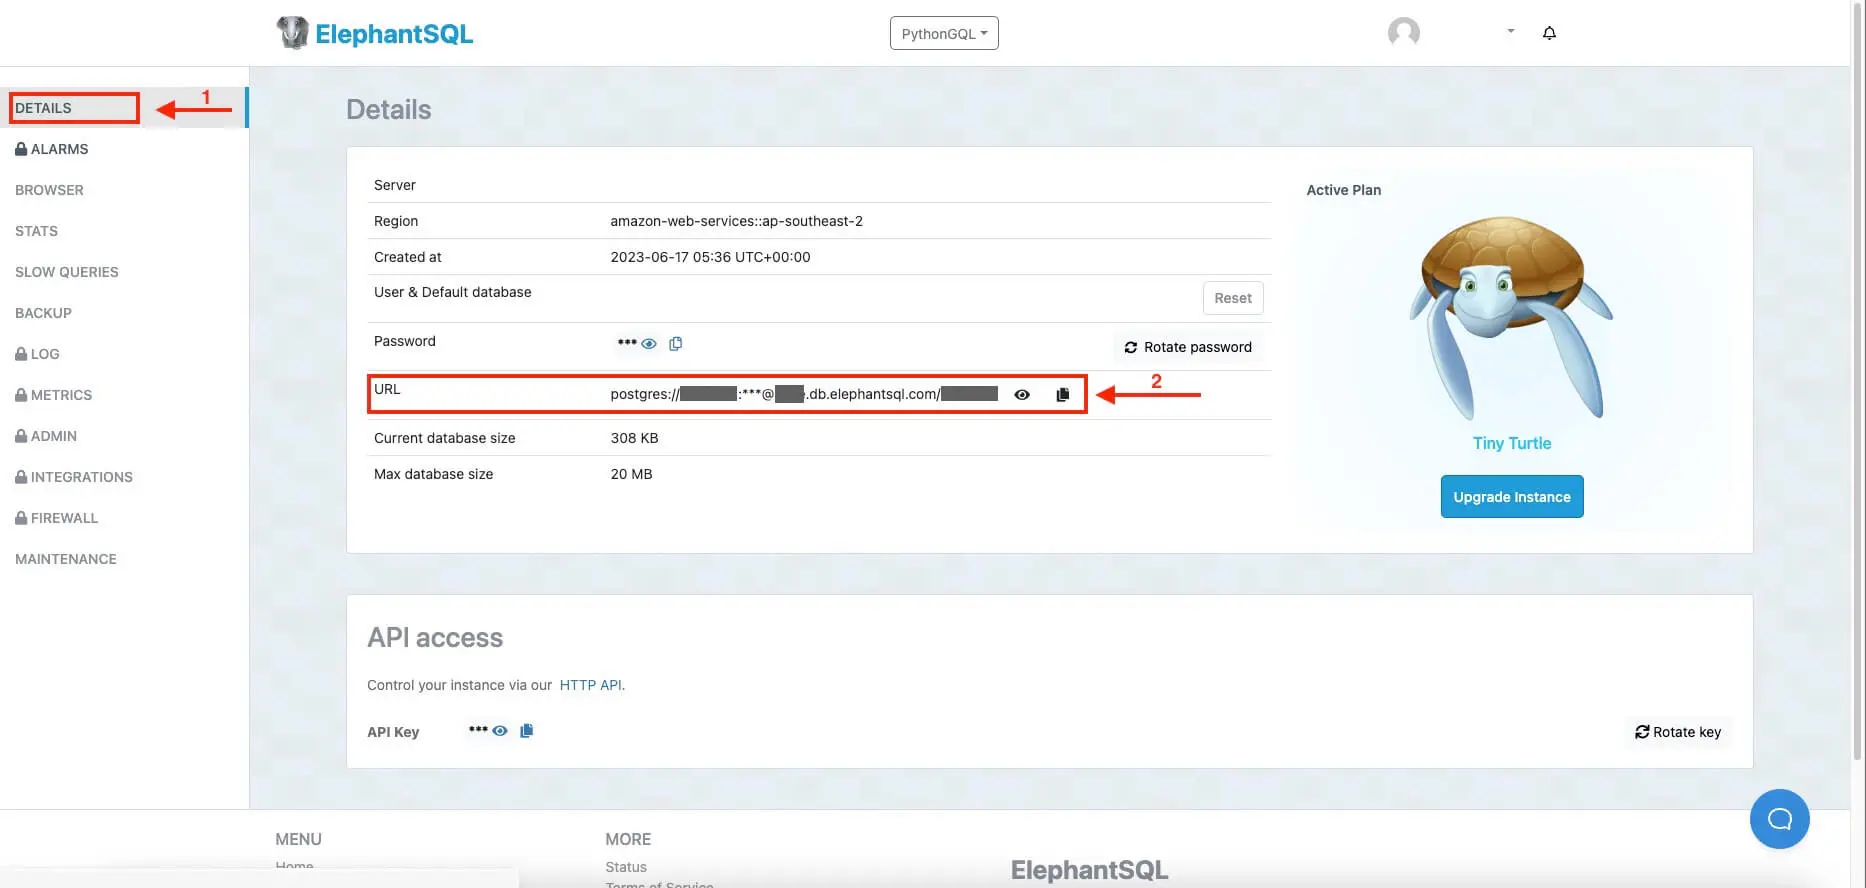Follow the HTTP API link

[590, 685]
